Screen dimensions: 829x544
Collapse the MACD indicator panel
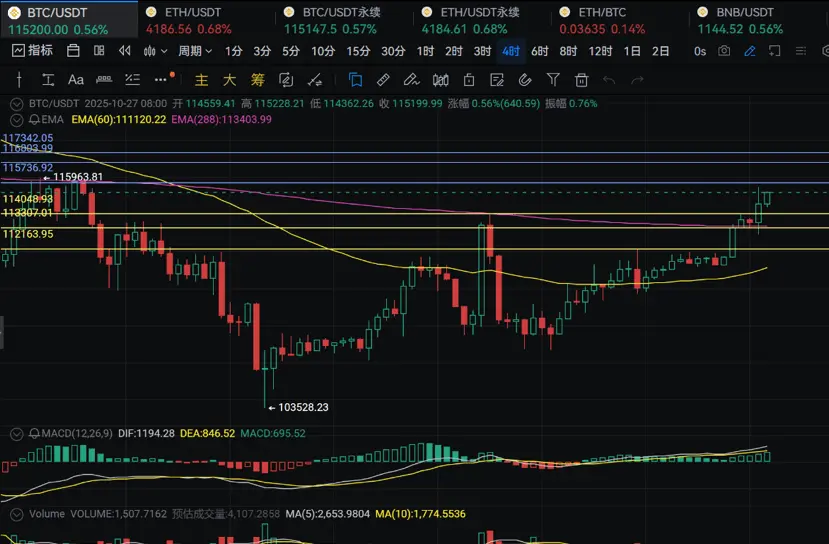tap(17, 434)
